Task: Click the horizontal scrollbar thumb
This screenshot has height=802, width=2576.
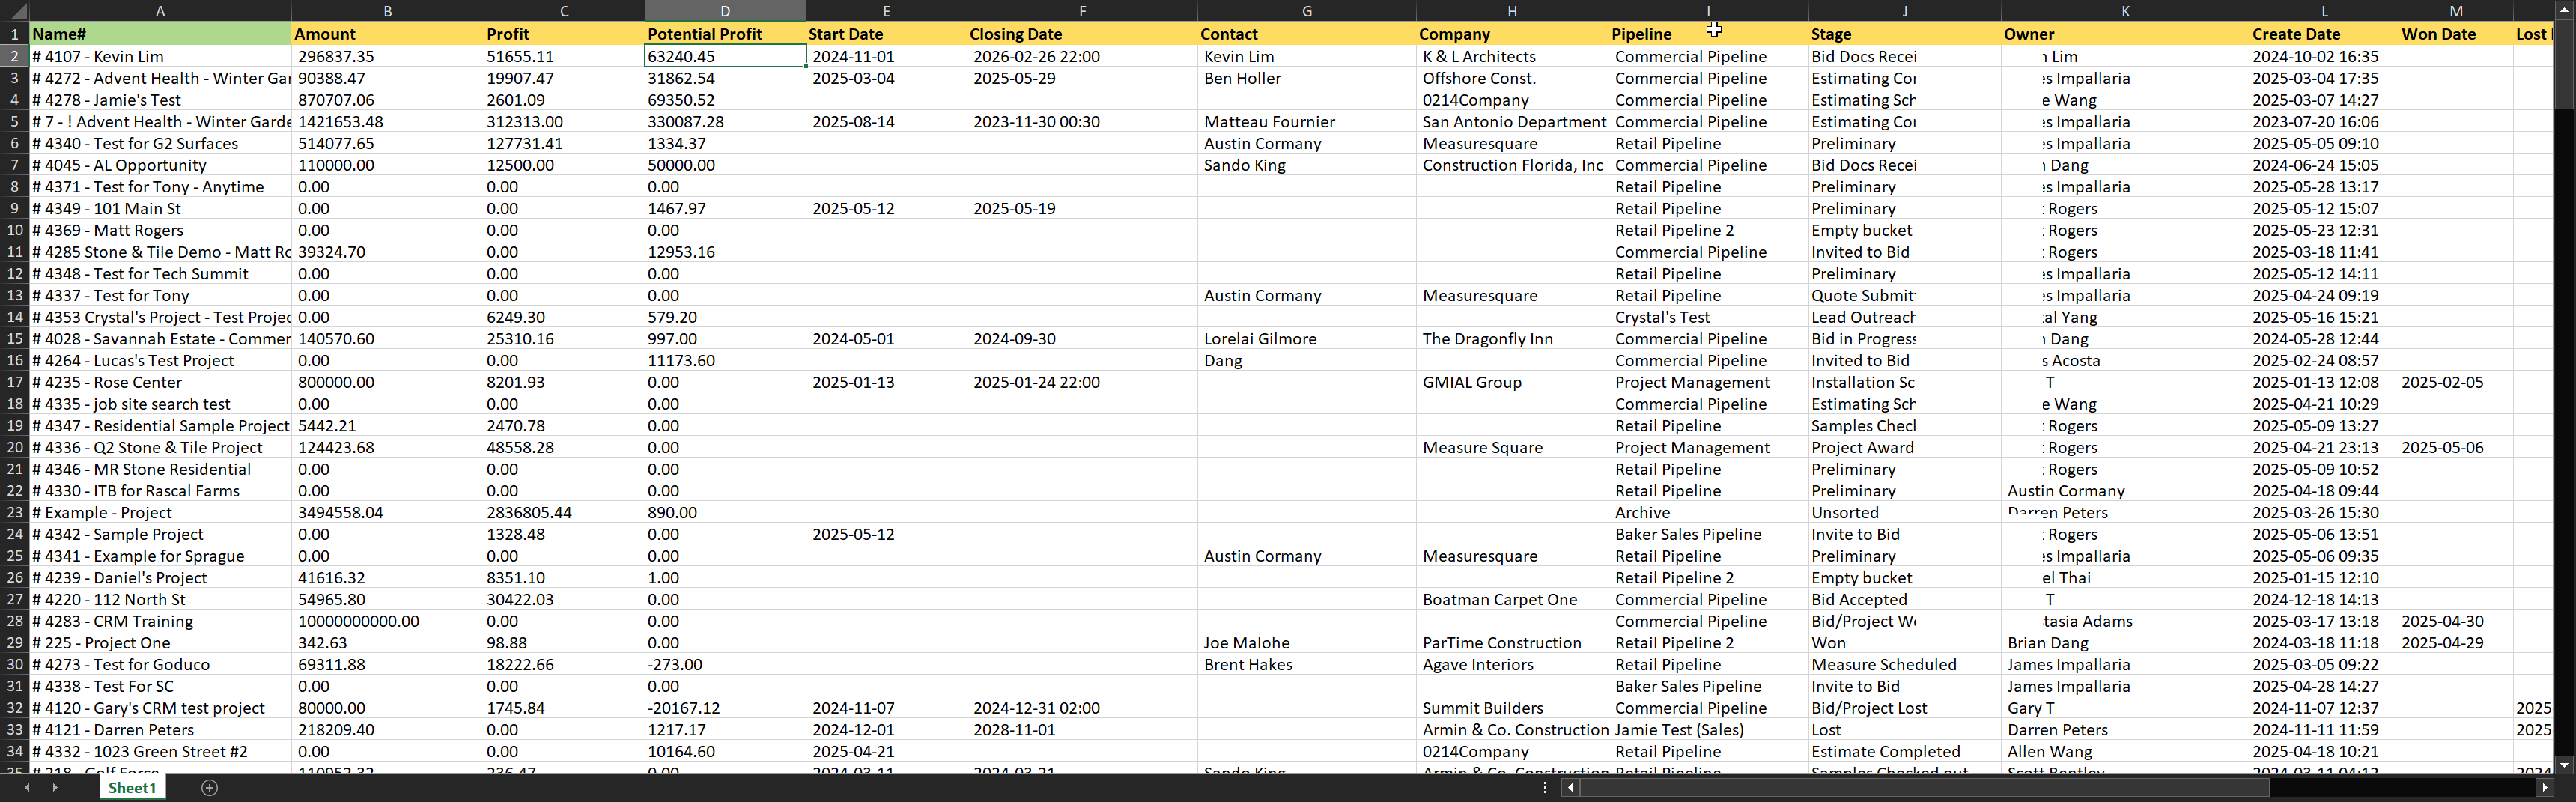Action: click(x=1924, y=788)
